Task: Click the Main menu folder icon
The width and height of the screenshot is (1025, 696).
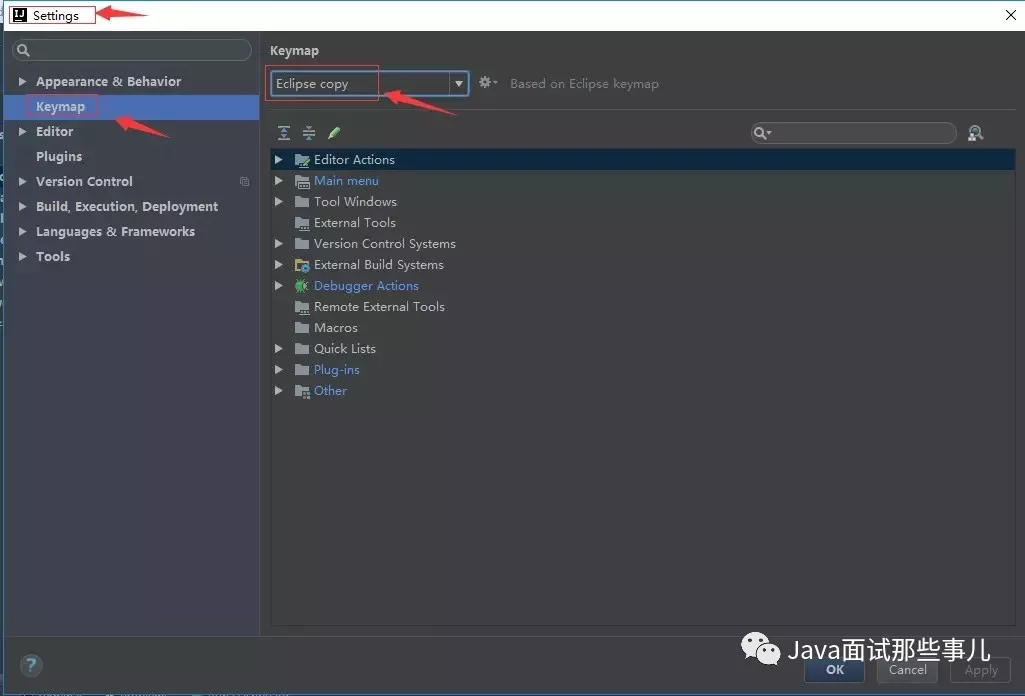Action: pyautogui.click(x=302, y=181)
